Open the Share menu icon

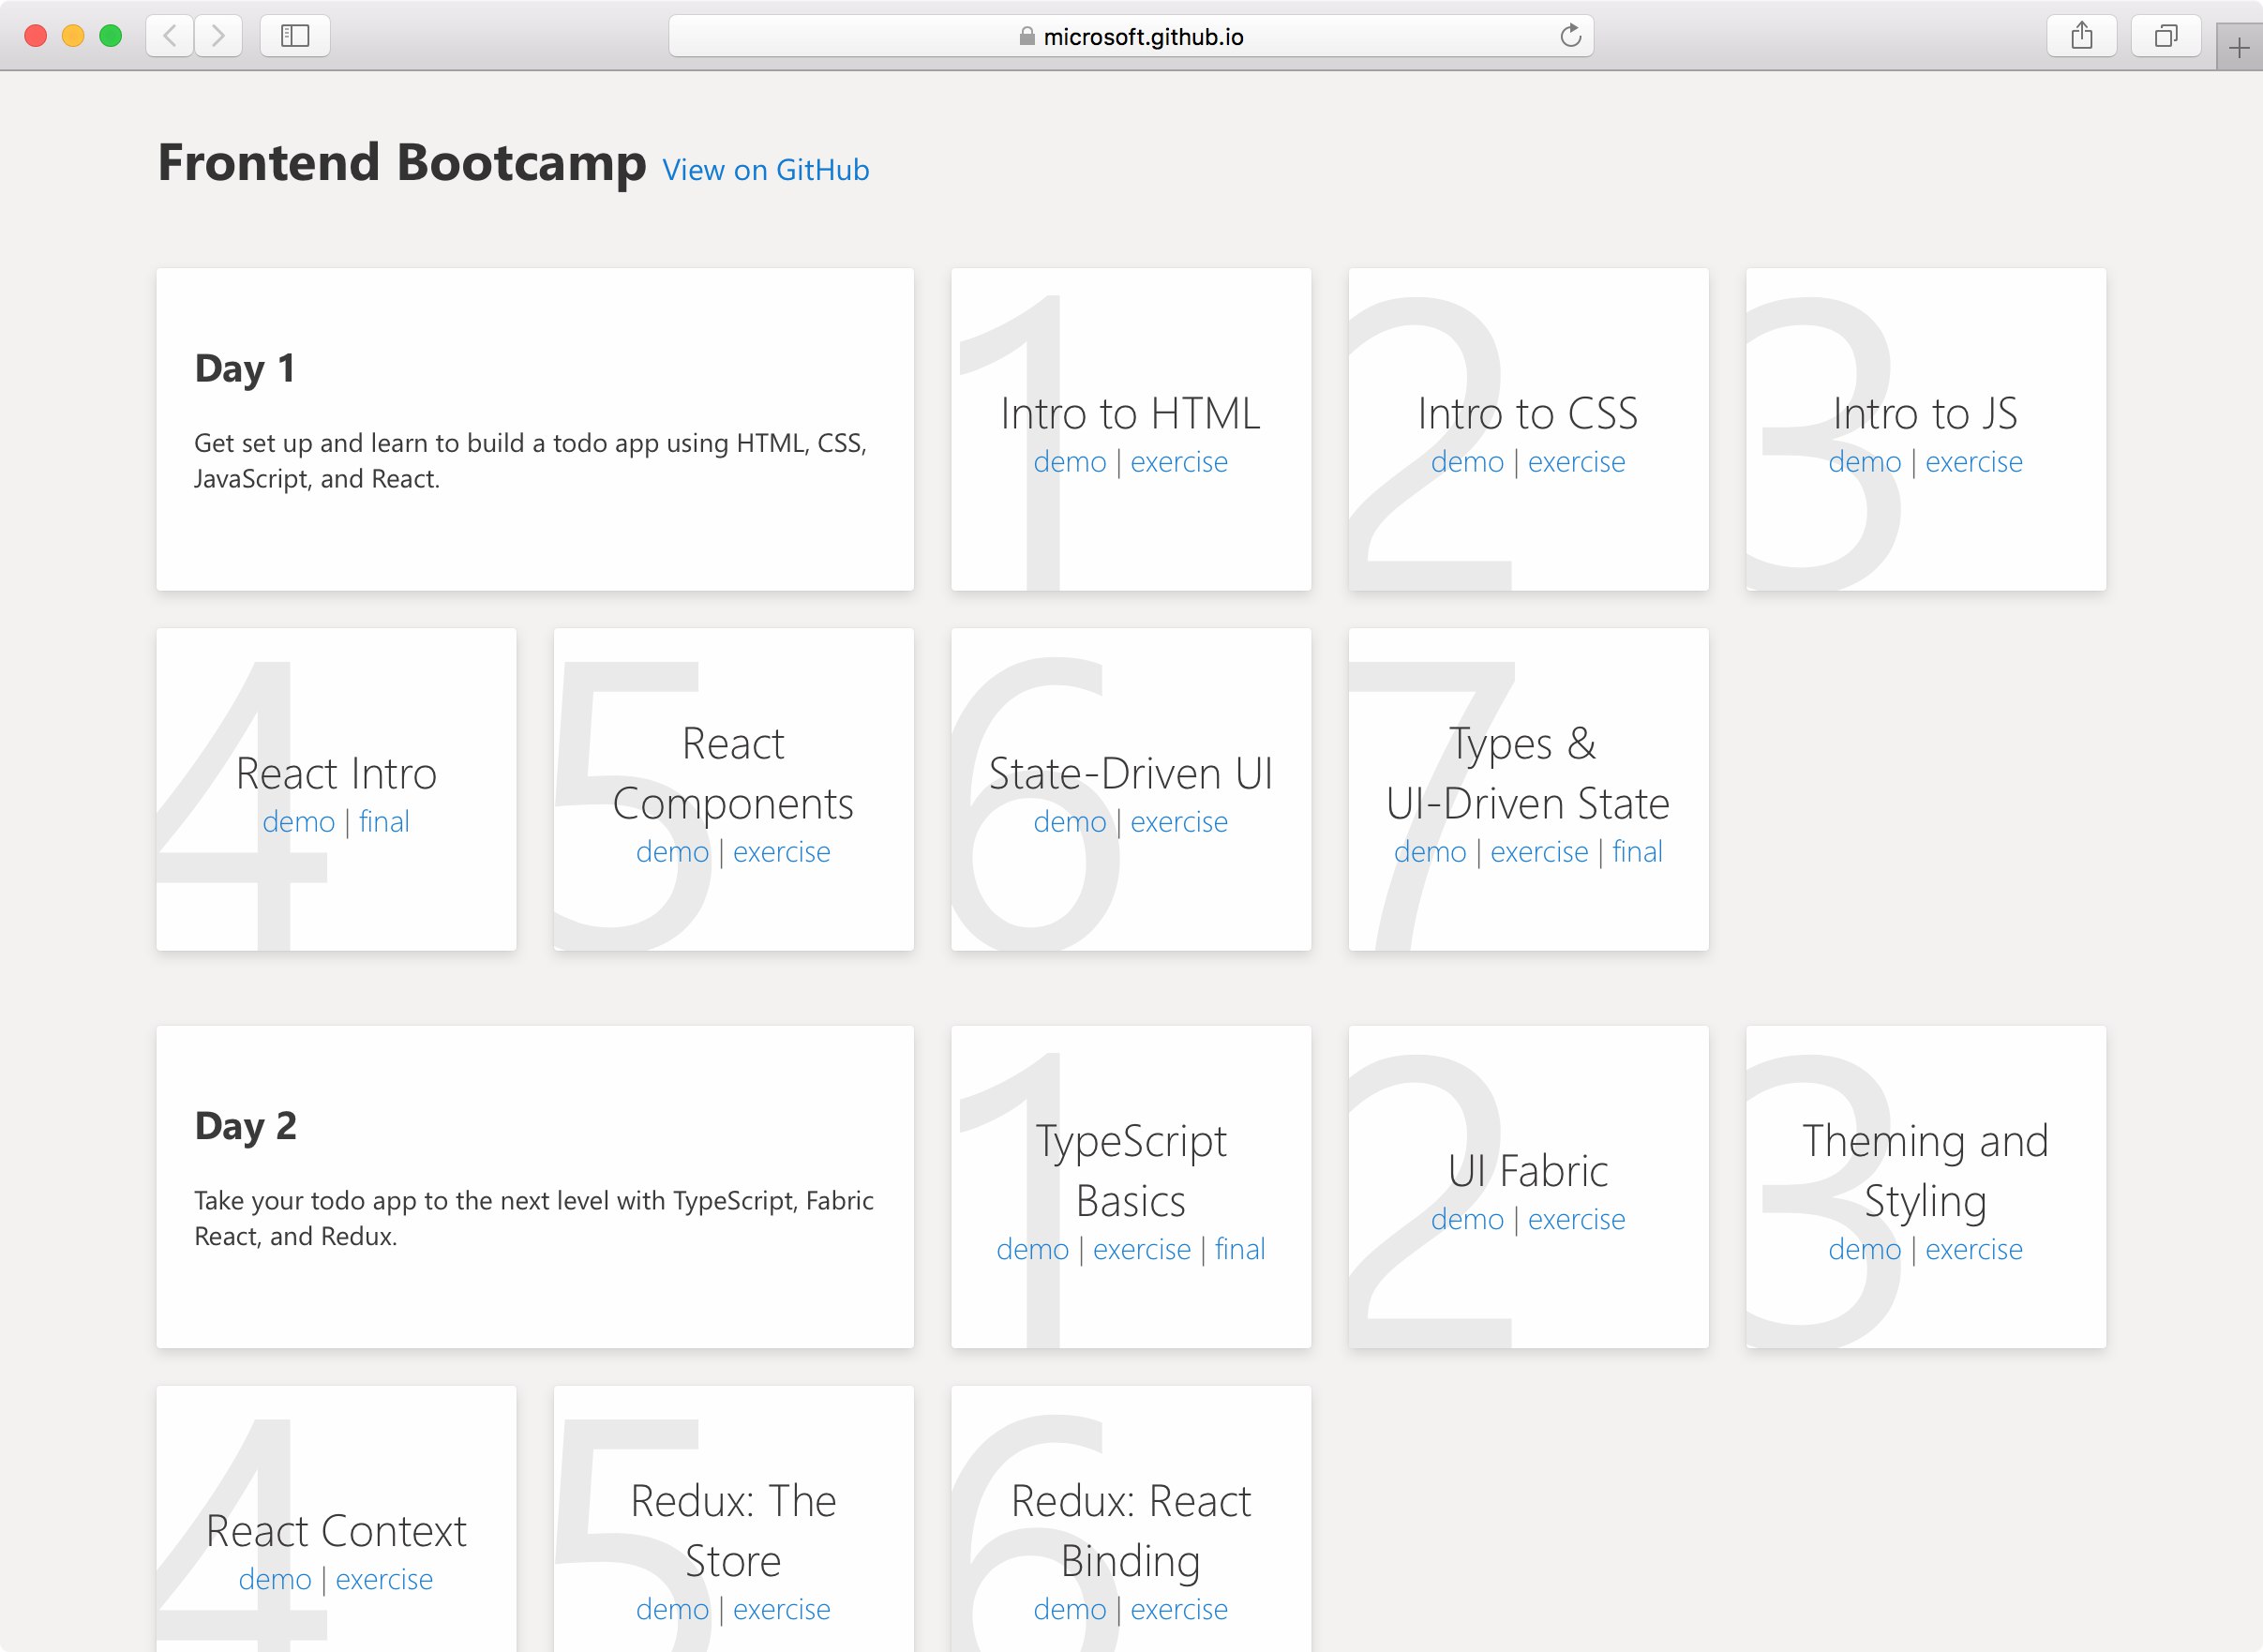pos(2082,36)
